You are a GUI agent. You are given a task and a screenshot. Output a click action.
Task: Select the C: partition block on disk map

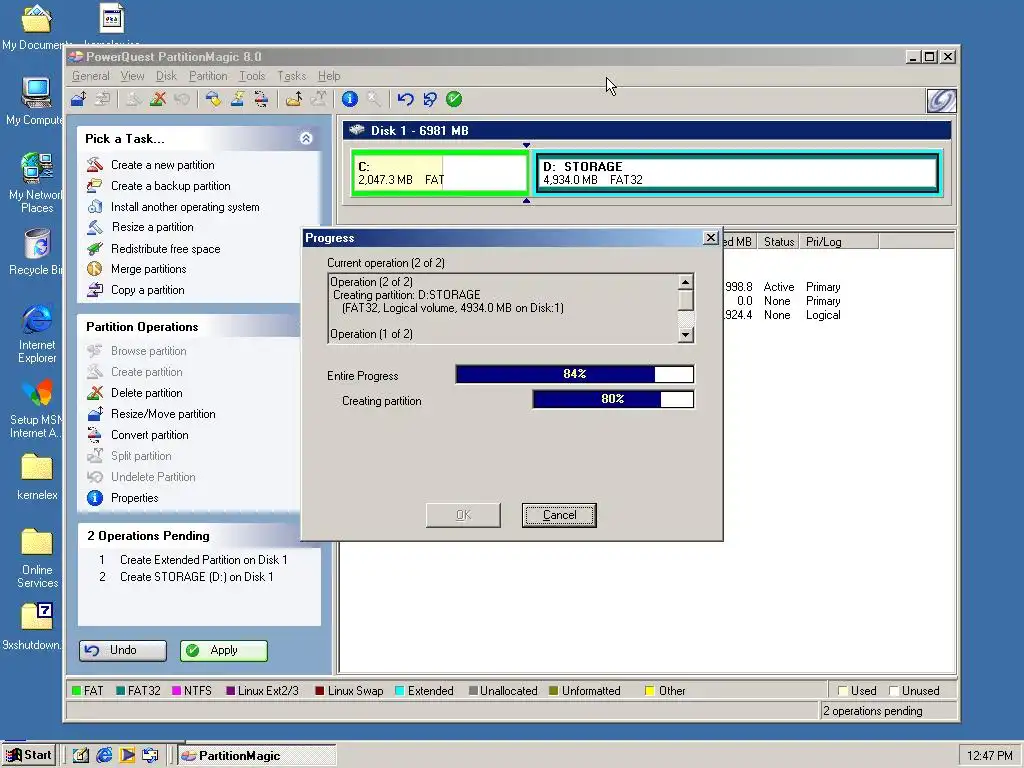440,173
